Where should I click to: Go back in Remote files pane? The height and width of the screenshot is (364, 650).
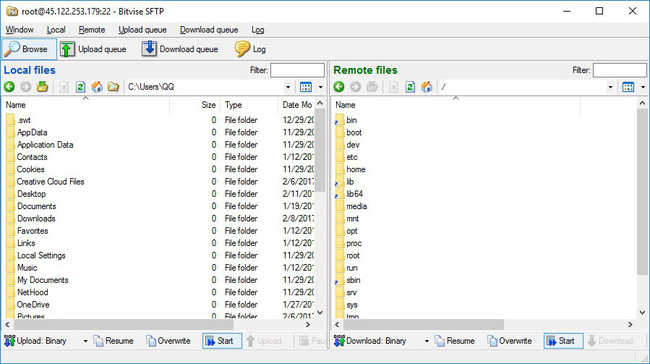pyautogui.click(x=339, y=87)
